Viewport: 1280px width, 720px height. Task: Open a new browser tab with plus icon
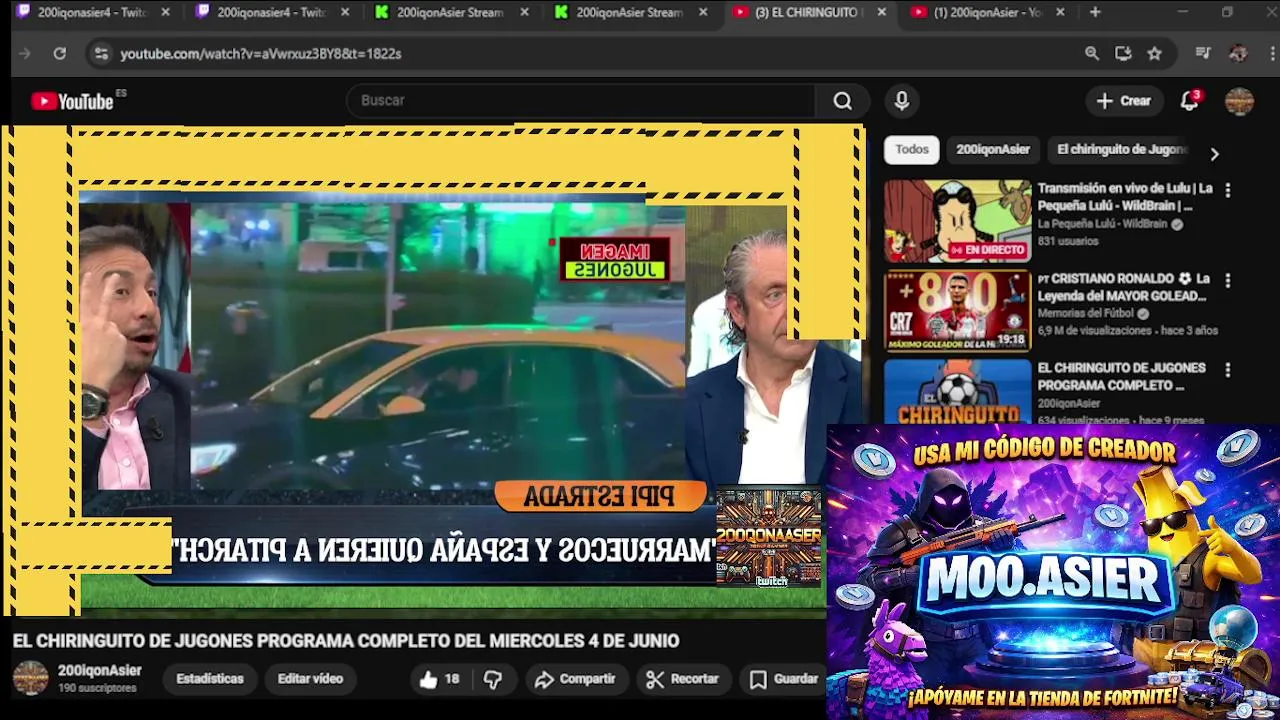click(x=1095, y=13)
